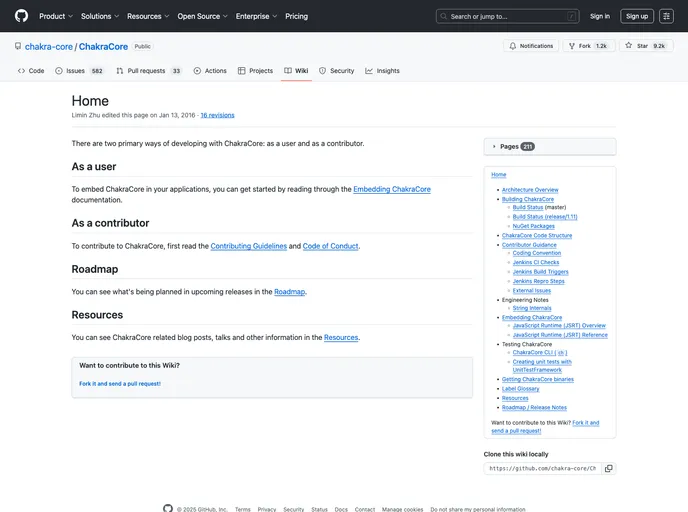Open Architecture Overview in sidebar

coord(530,190)
